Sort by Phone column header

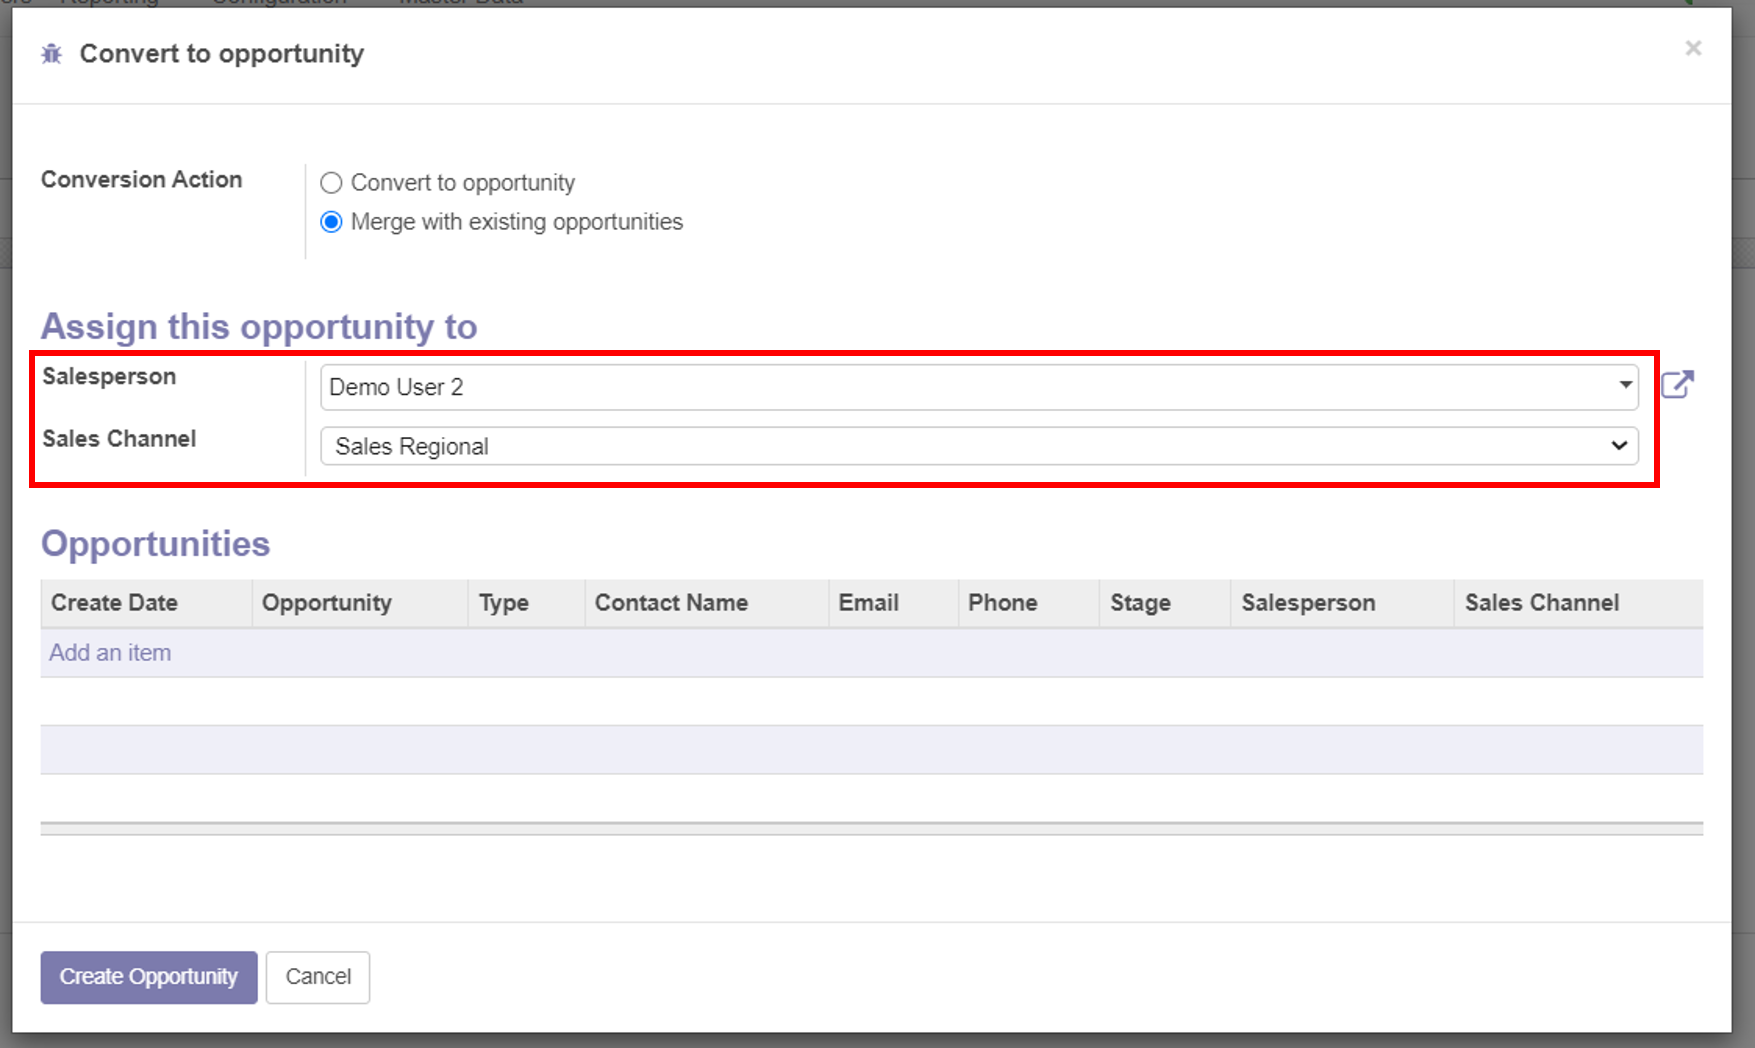[1029, 603]
